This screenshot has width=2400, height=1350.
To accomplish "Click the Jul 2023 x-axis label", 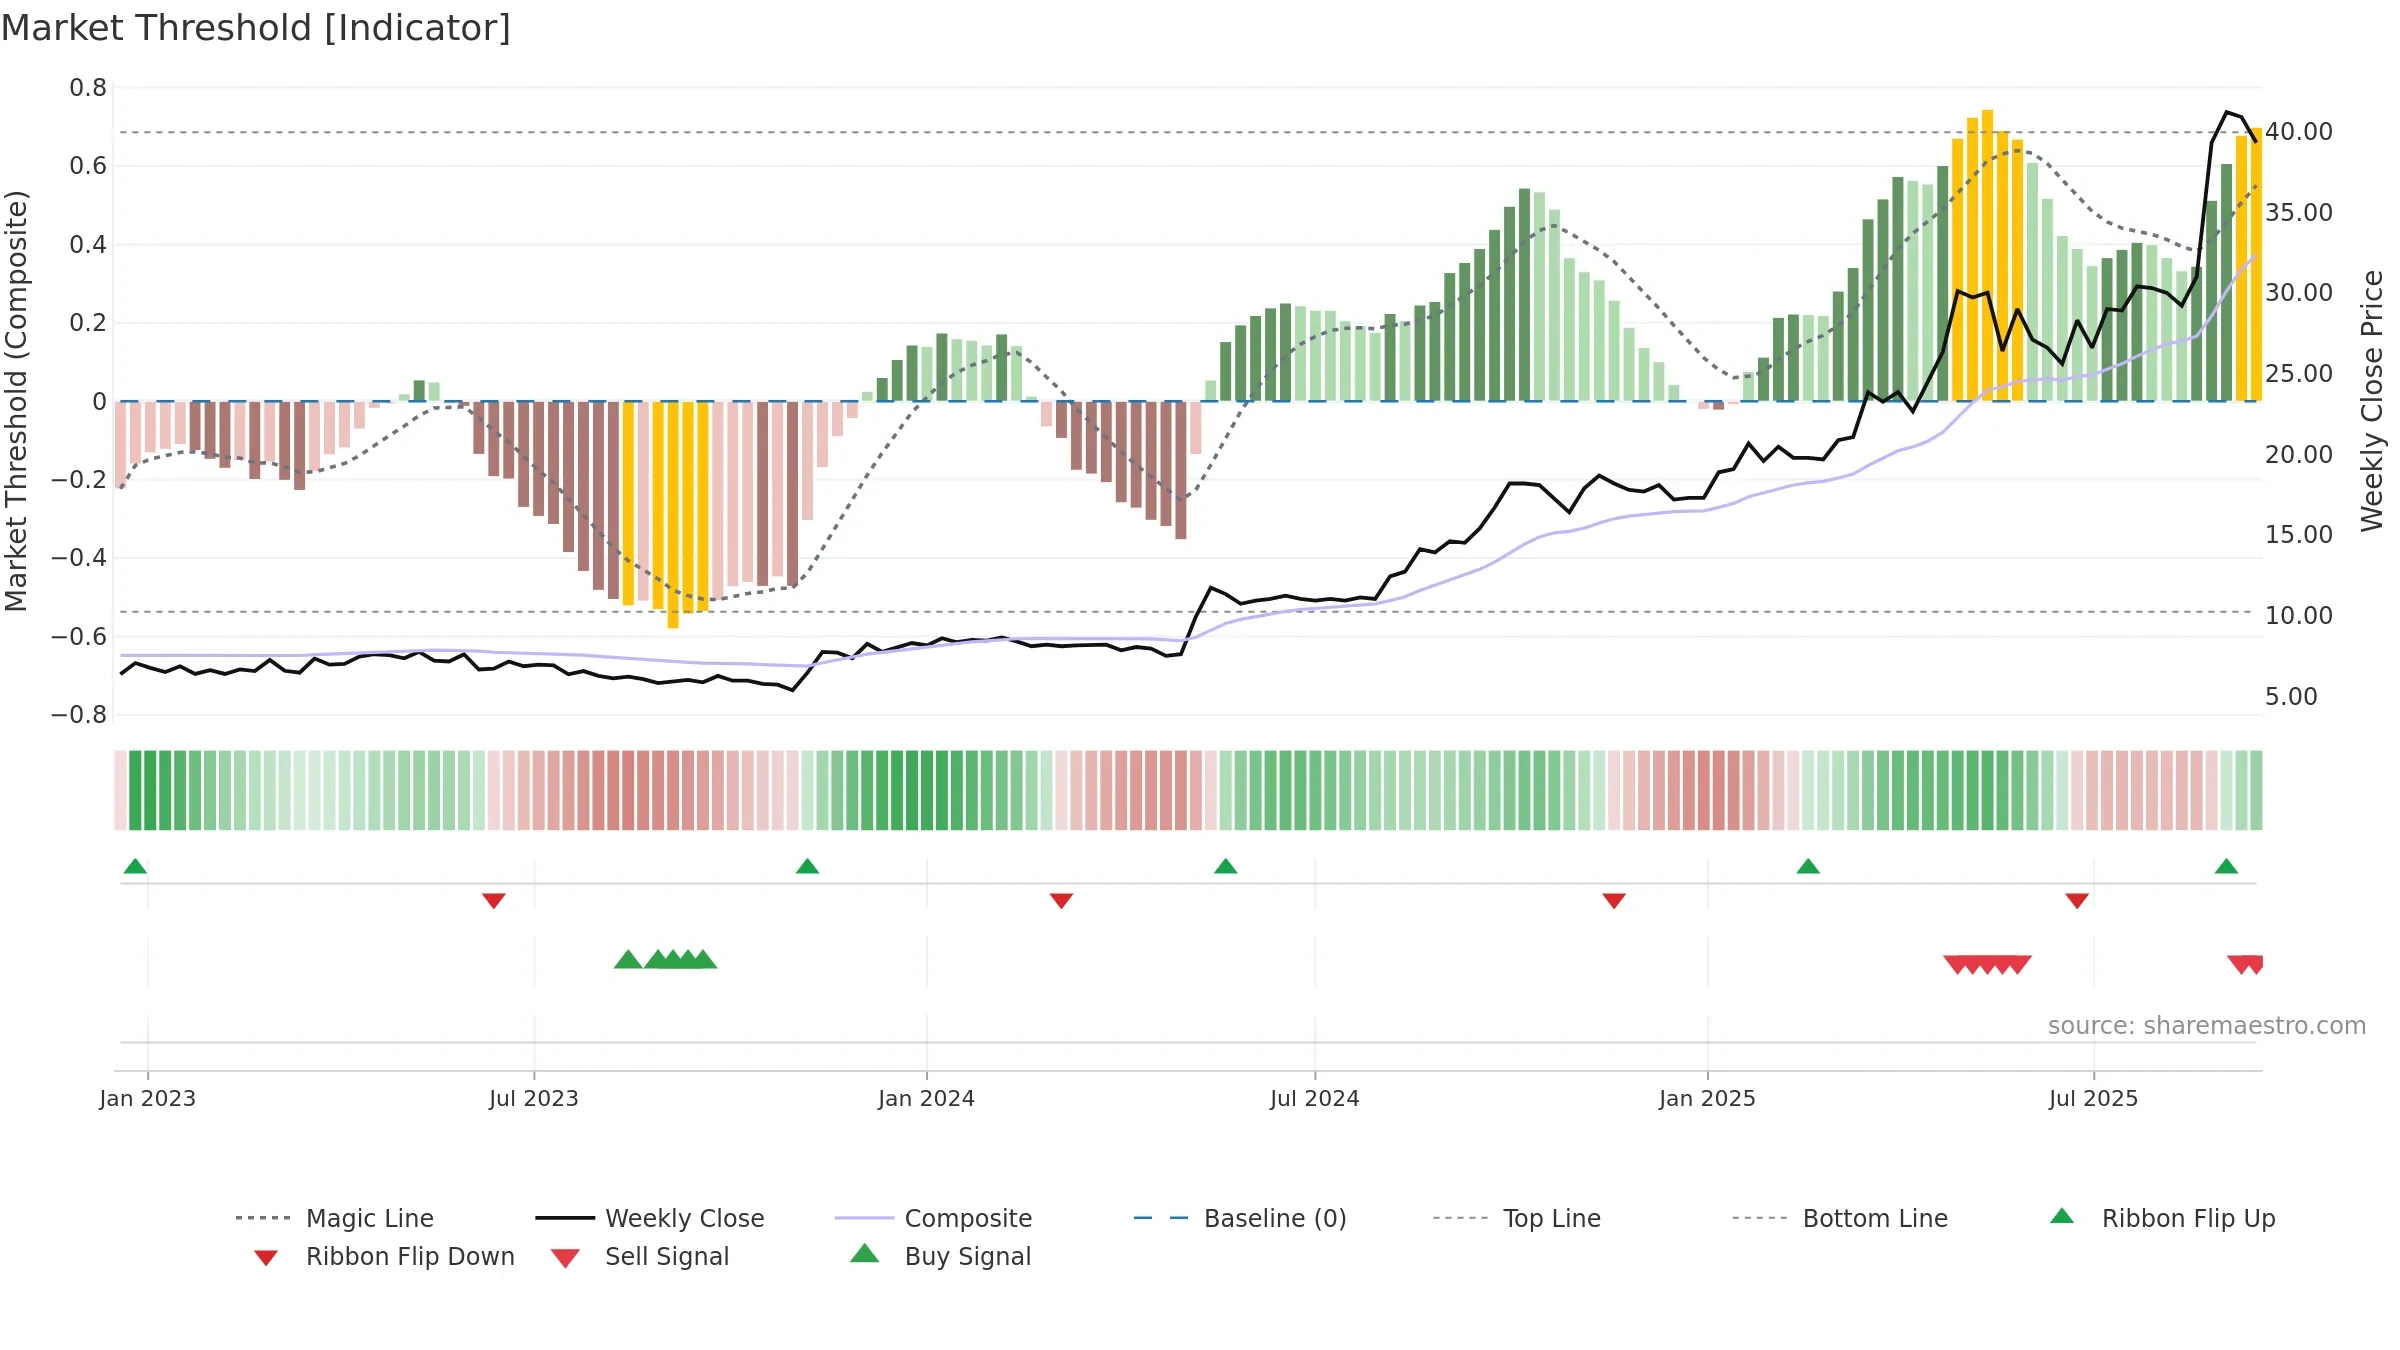I will click(534, 1098).
